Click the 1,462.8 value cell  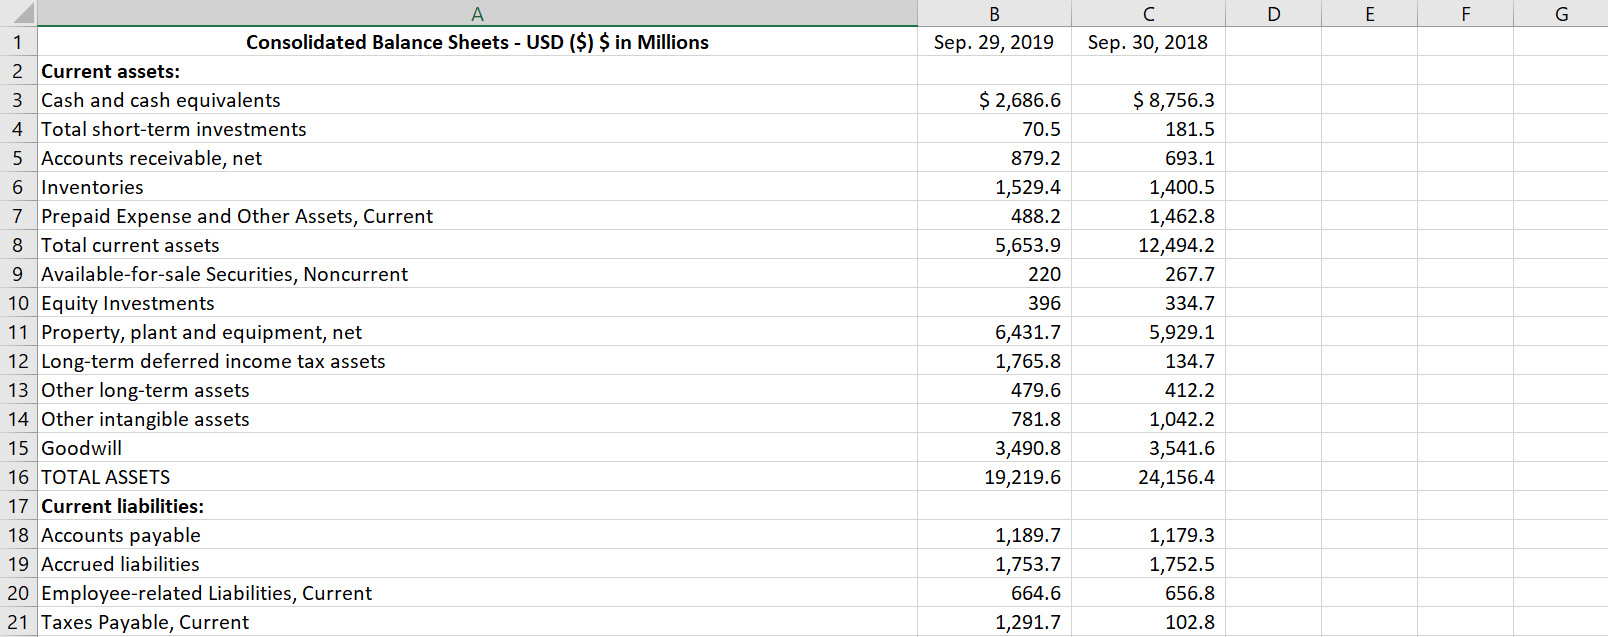tap(1148, 216)
